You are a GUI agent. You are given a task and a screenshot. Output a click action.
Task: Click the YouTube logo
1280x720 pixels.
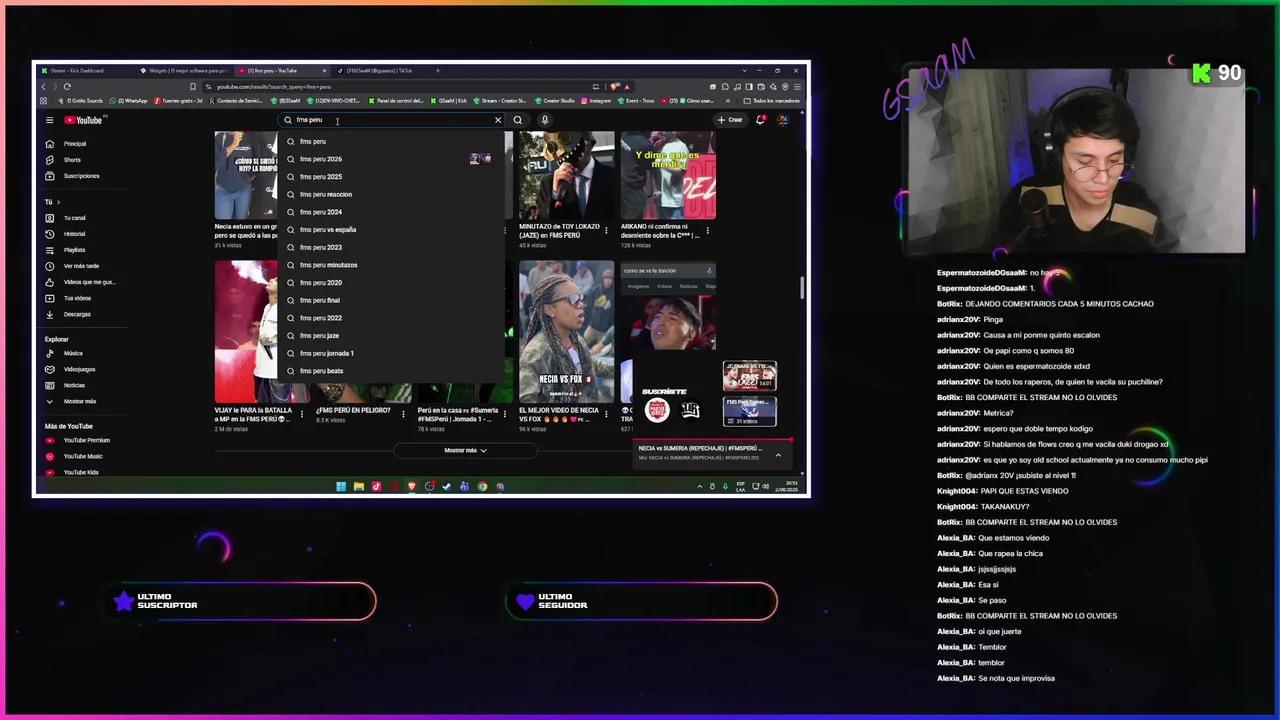(x=84, y=120)
